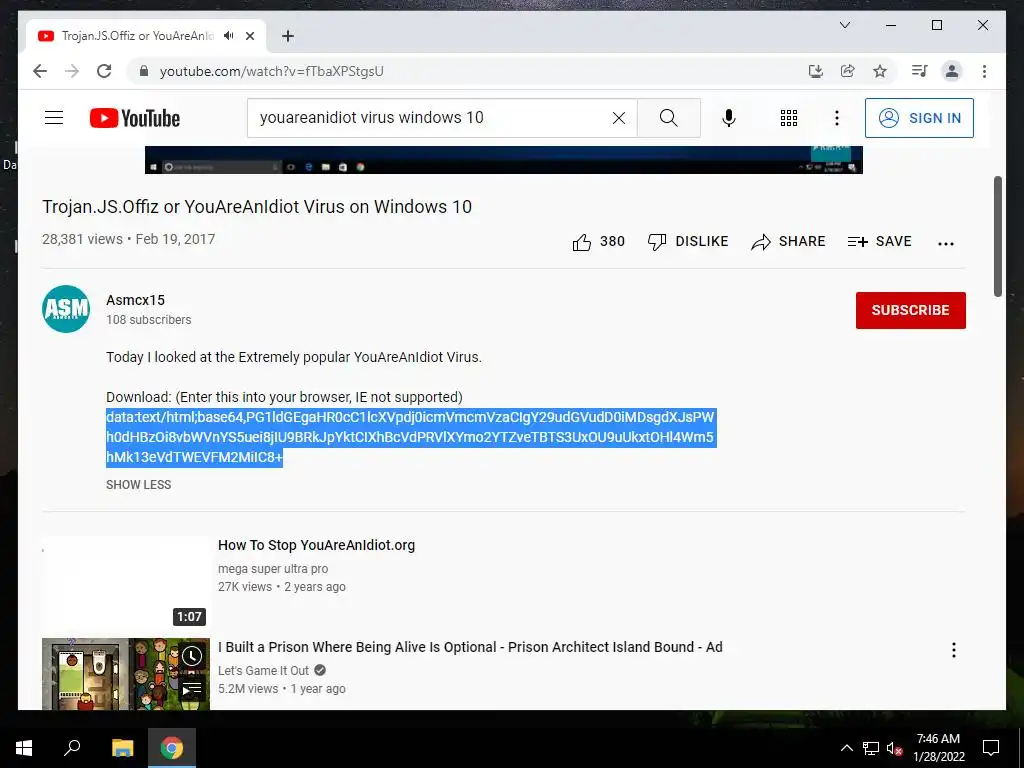Click the highlighted data:text/html download text
The image size is (1024, 768).
(x=411, y=437)
